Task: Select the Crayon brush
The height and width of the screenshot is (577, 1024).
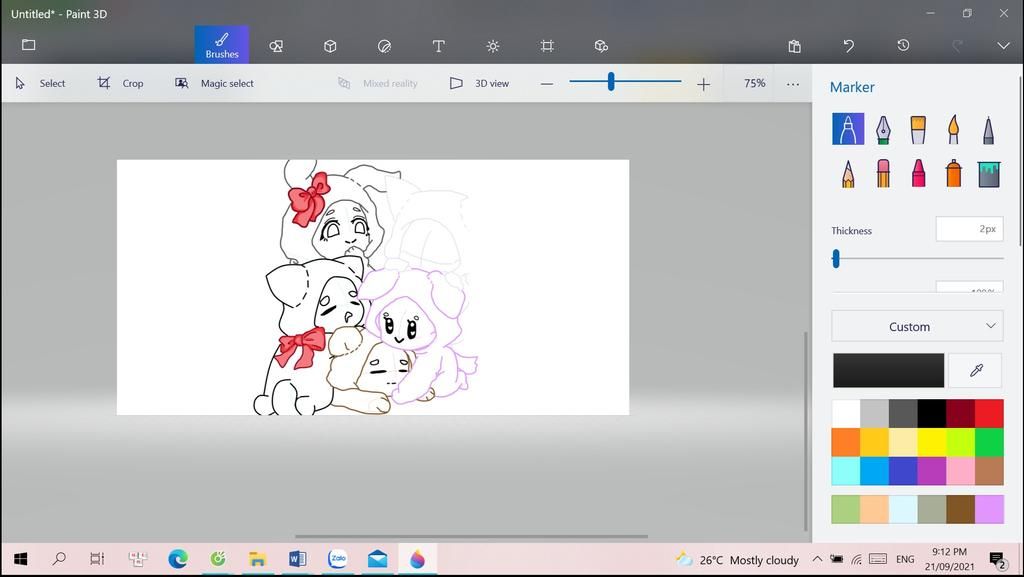Action: pos(918,174)
